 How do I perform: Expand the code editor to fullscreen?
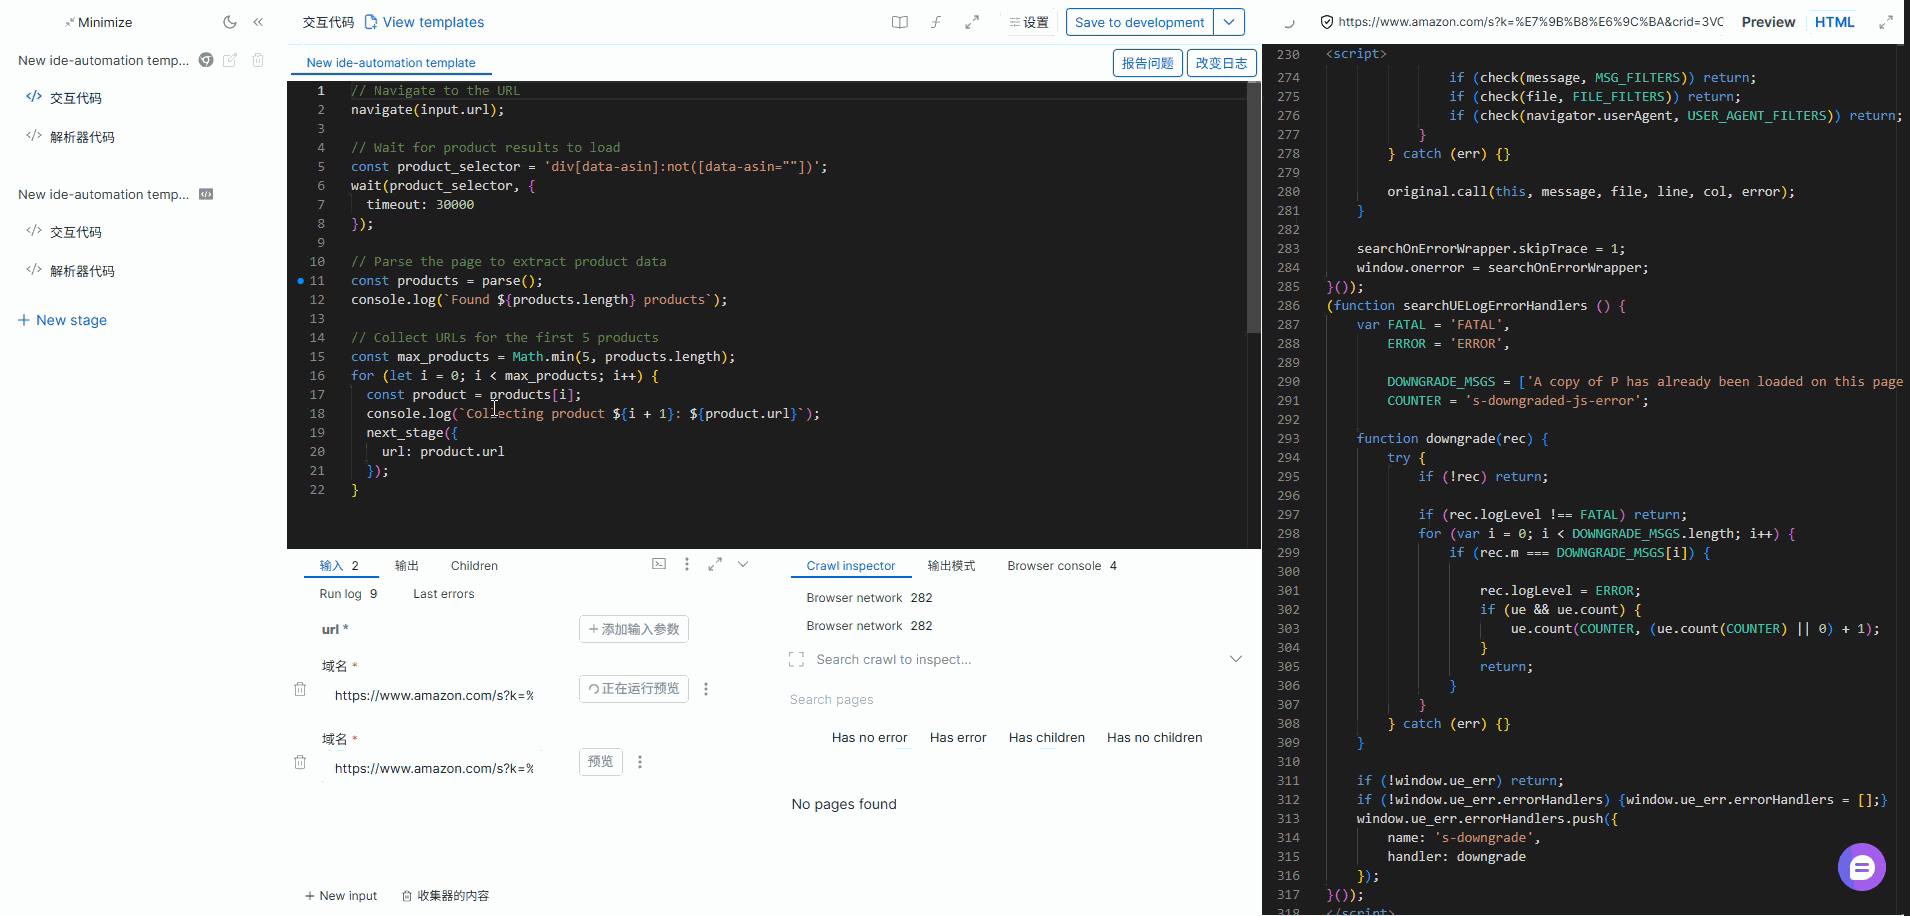(972, 22)
